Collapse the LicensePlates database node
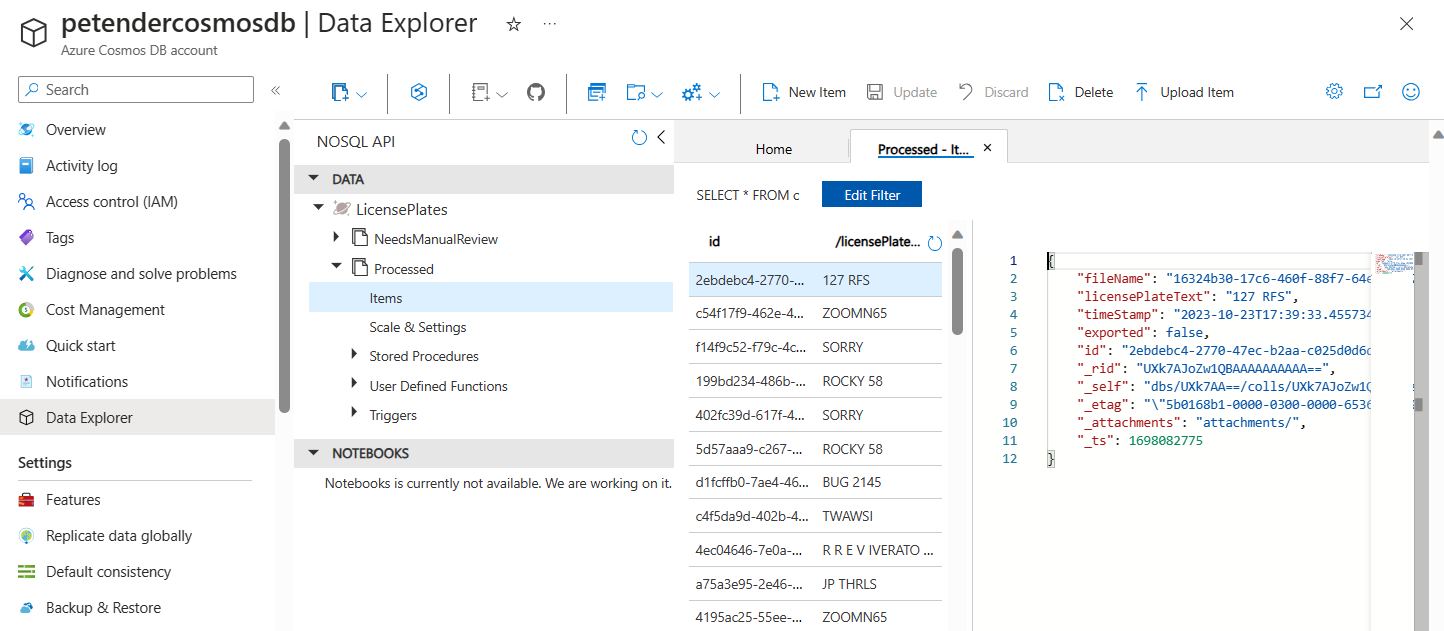The image size is (1444, 631). pos(319,208)
